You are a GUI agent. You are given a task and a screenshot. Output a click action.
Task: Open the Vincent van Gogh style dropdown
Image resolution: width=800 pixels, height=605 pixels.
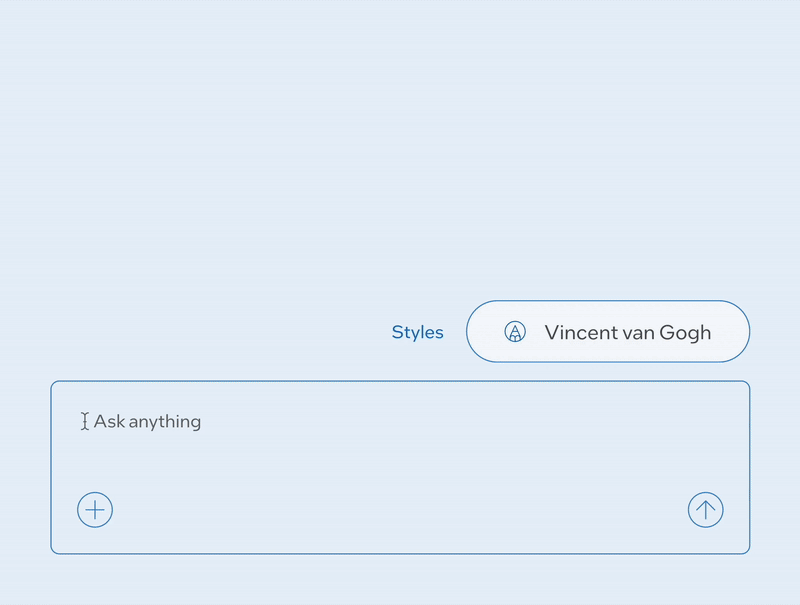pyautogui.click(x=608, y=331)
